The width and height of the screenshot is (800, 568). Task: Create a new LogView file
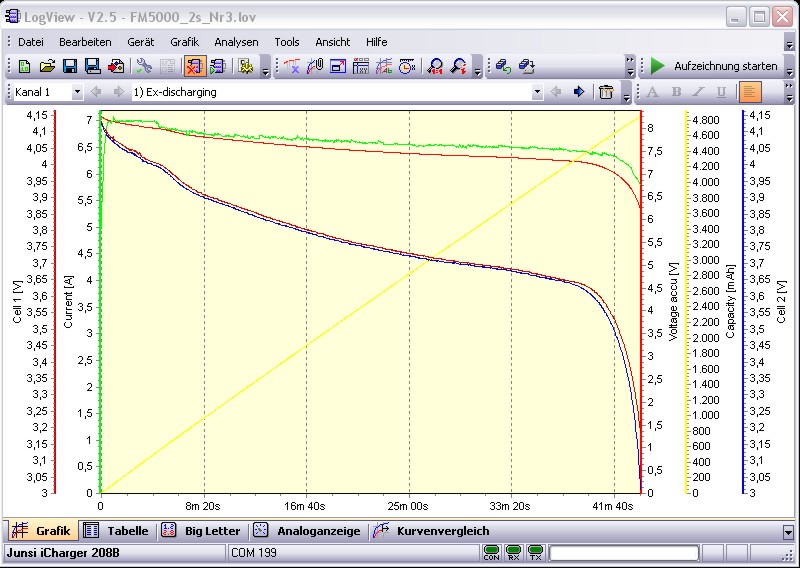(x=24, y=66)
